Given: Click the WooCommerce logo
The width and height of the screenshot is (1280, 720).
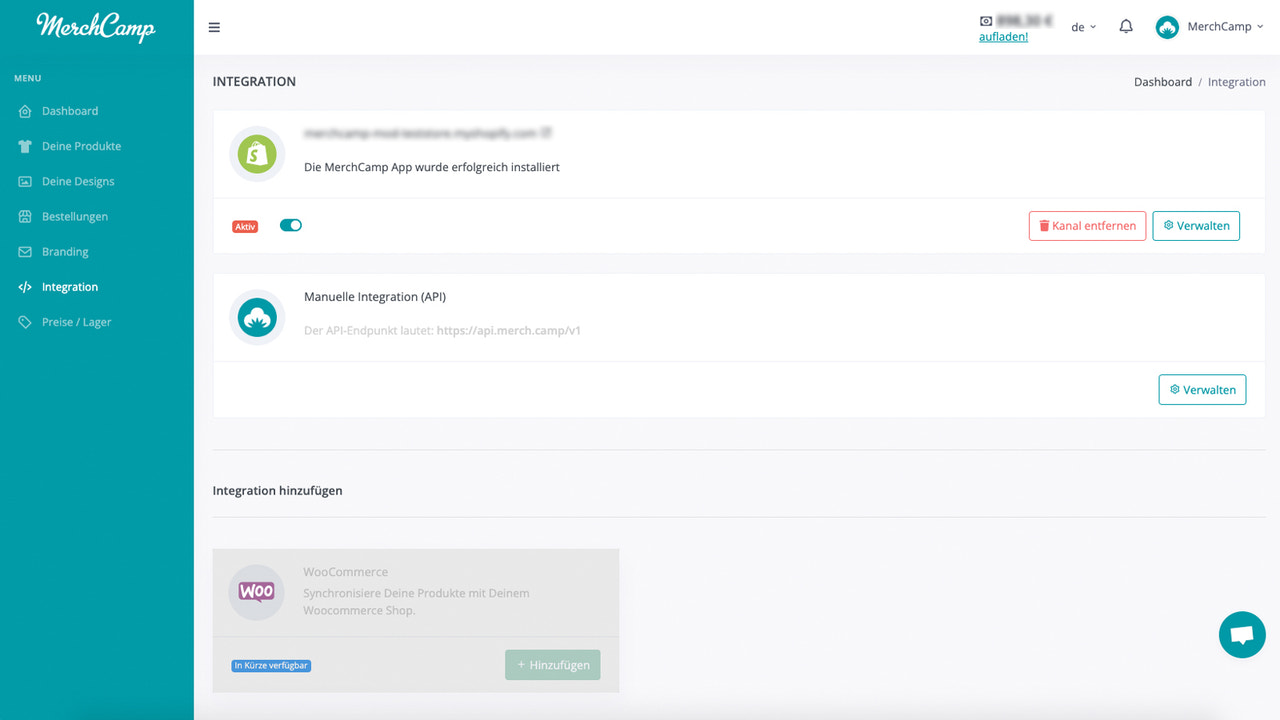Looking at the screenshot, I should point(256,592).
